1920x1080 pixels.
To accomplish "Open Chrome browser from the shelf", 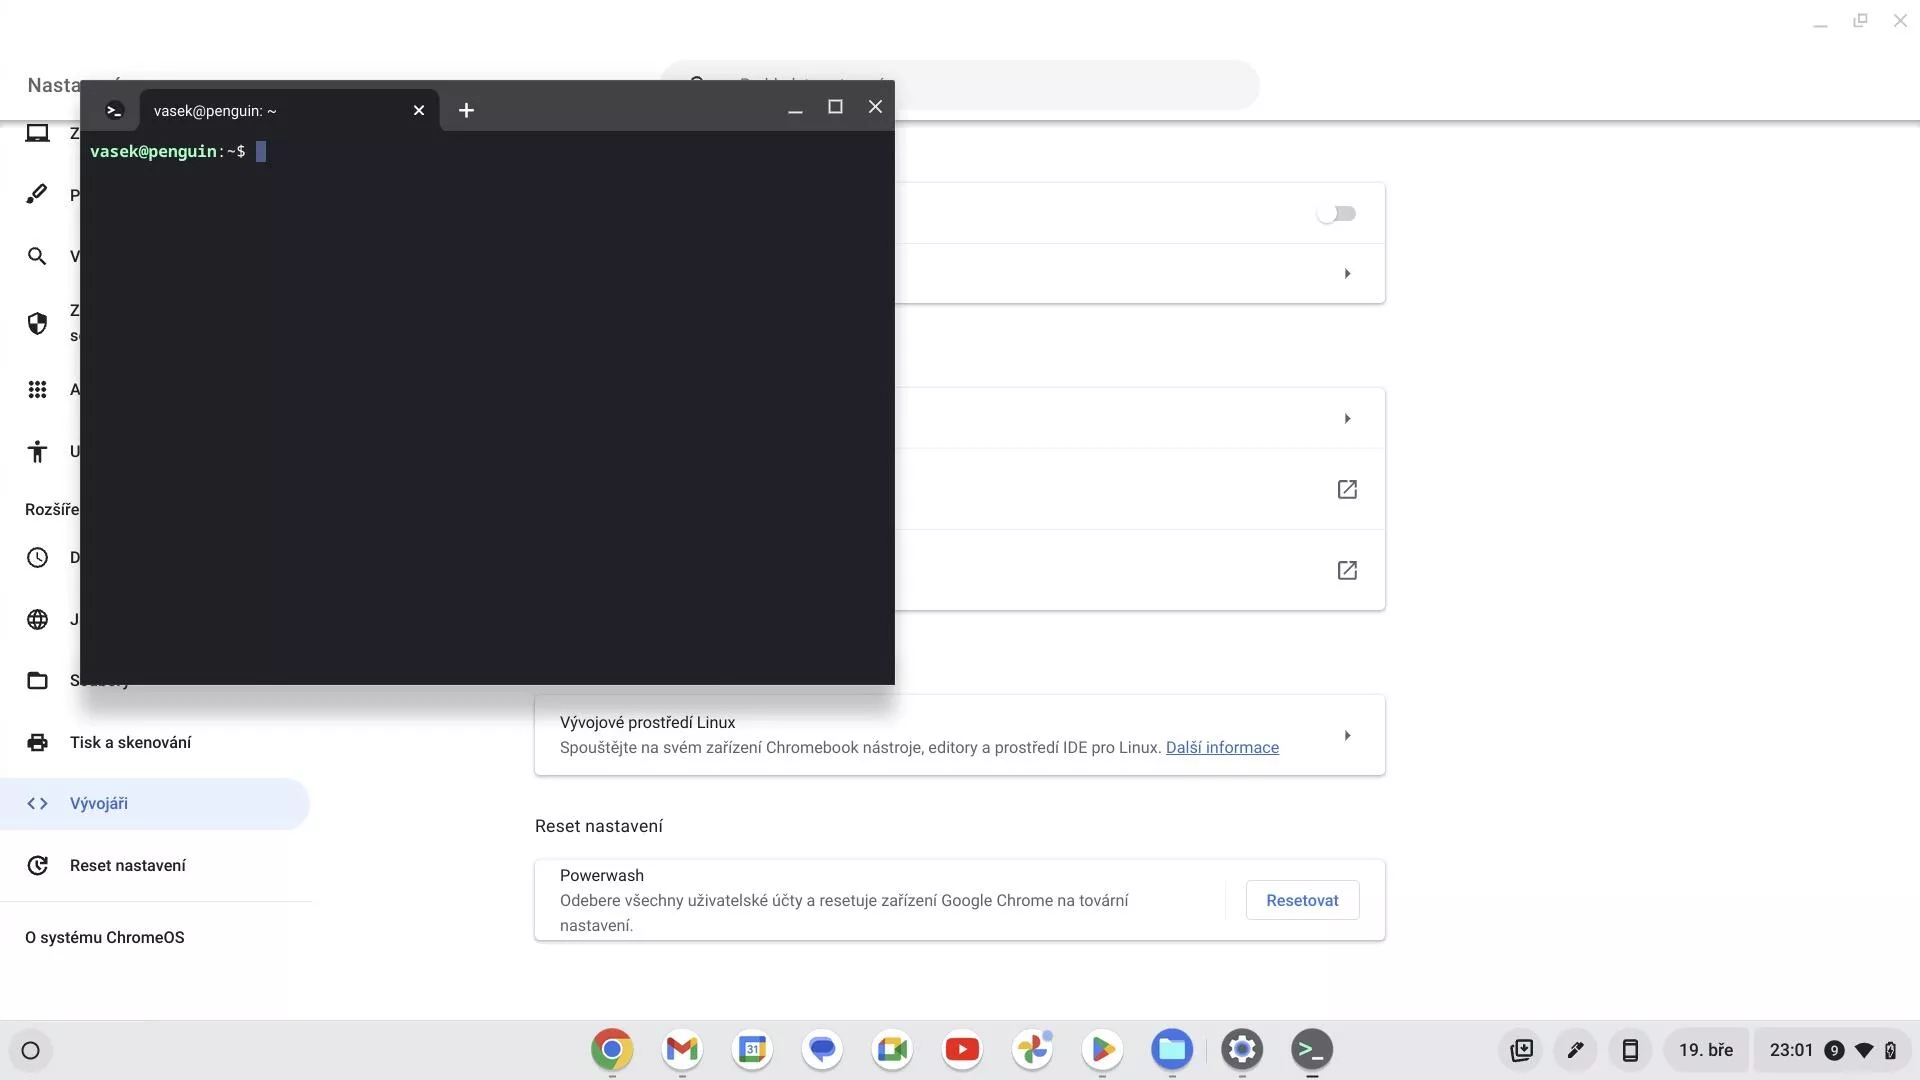I will (612, 1050).
